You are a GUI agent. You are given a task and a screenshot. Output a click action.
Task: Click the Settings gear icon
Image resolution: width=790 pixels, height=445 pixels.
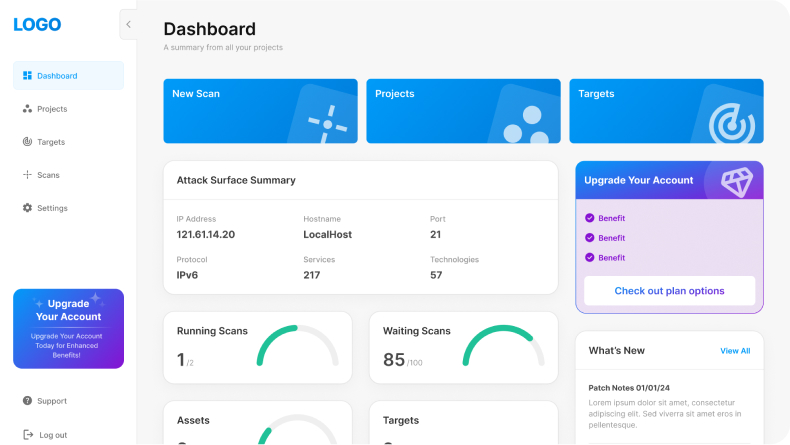click(x=27, y=208)
